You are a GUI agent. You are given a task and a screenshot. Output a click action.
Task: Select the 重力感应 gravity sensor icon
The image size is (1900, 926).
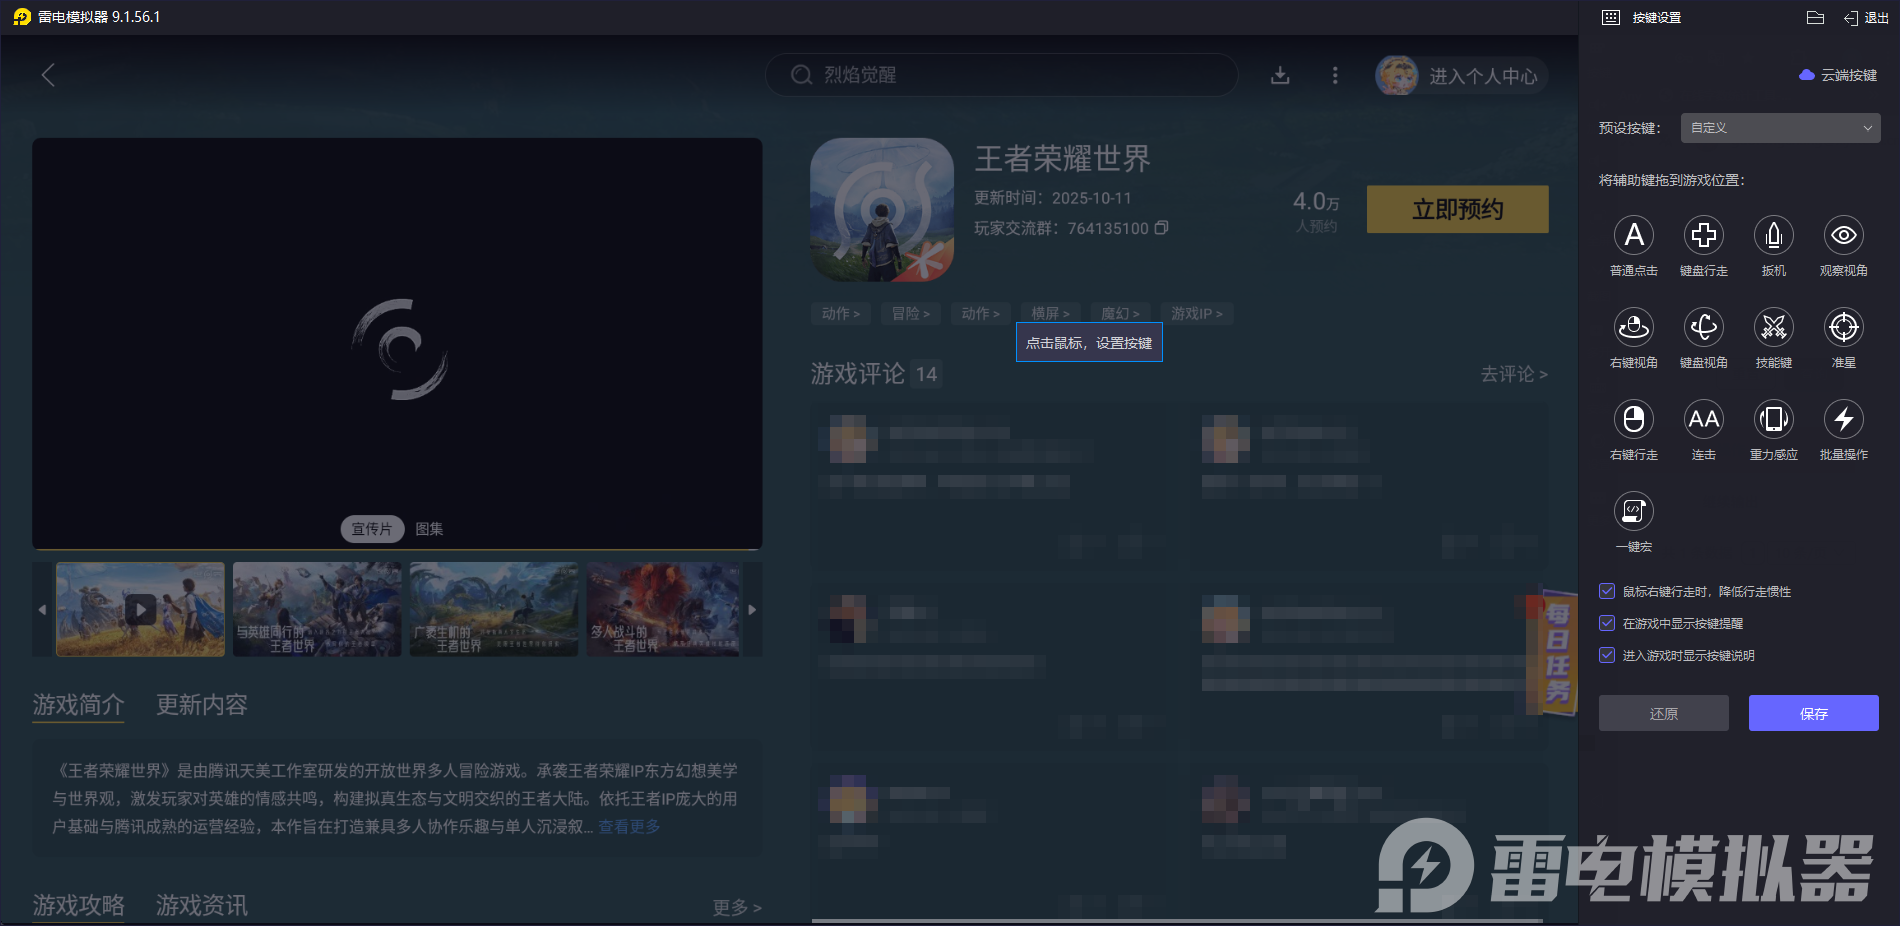[1774, 419]
